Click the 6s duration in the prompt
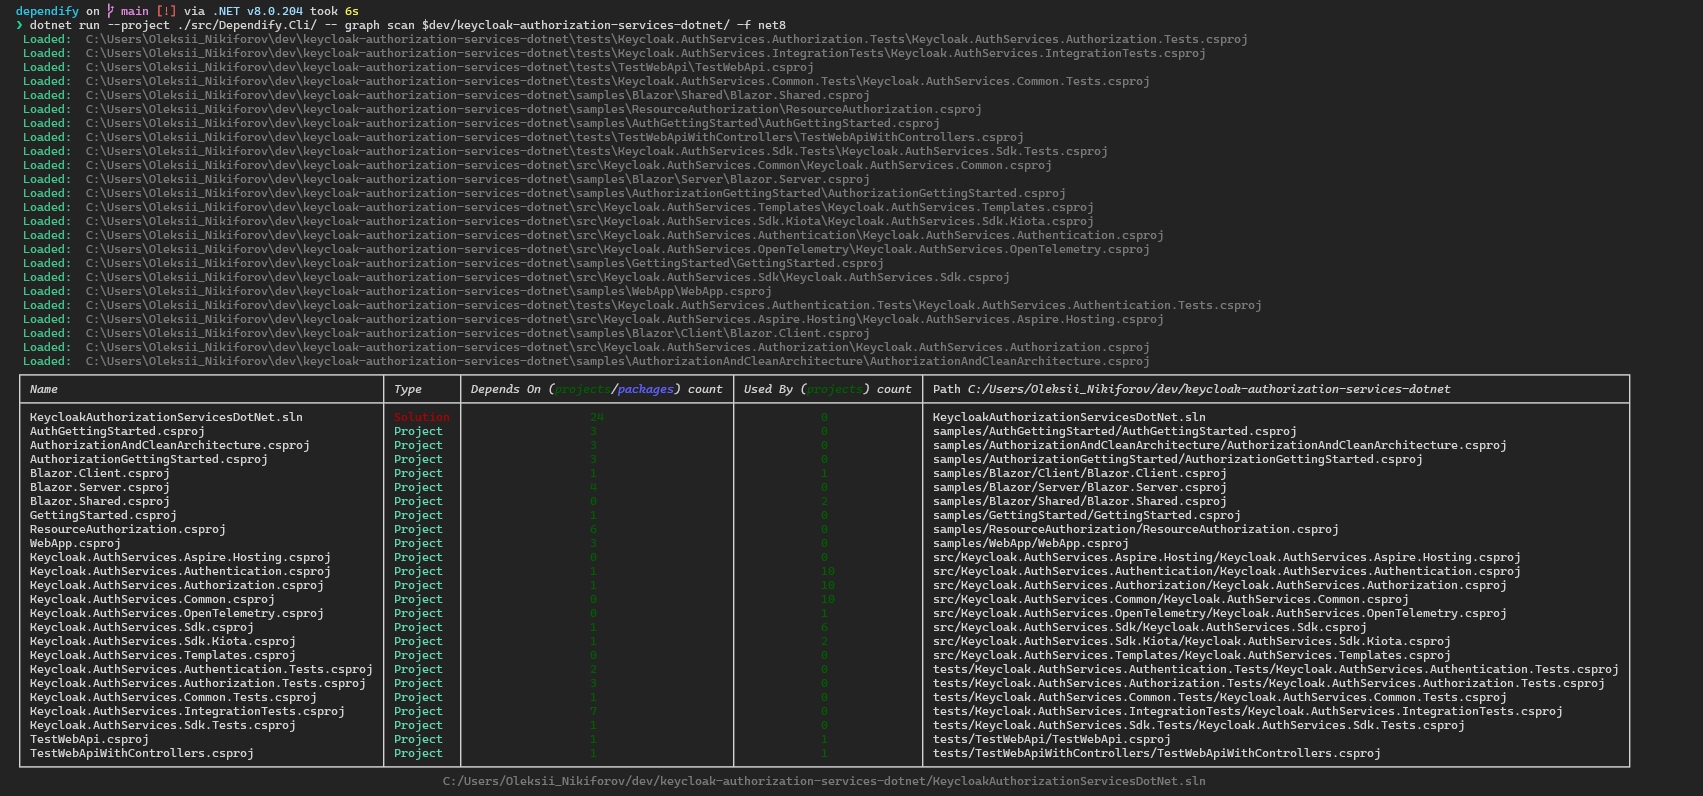 [352, 11]
